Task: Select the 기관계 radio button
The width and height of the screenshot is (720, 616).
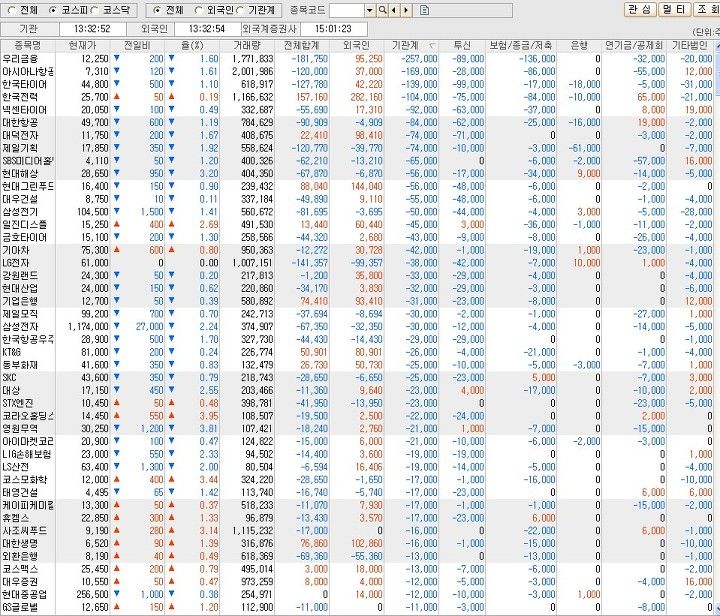Action: tap(240, 10)
